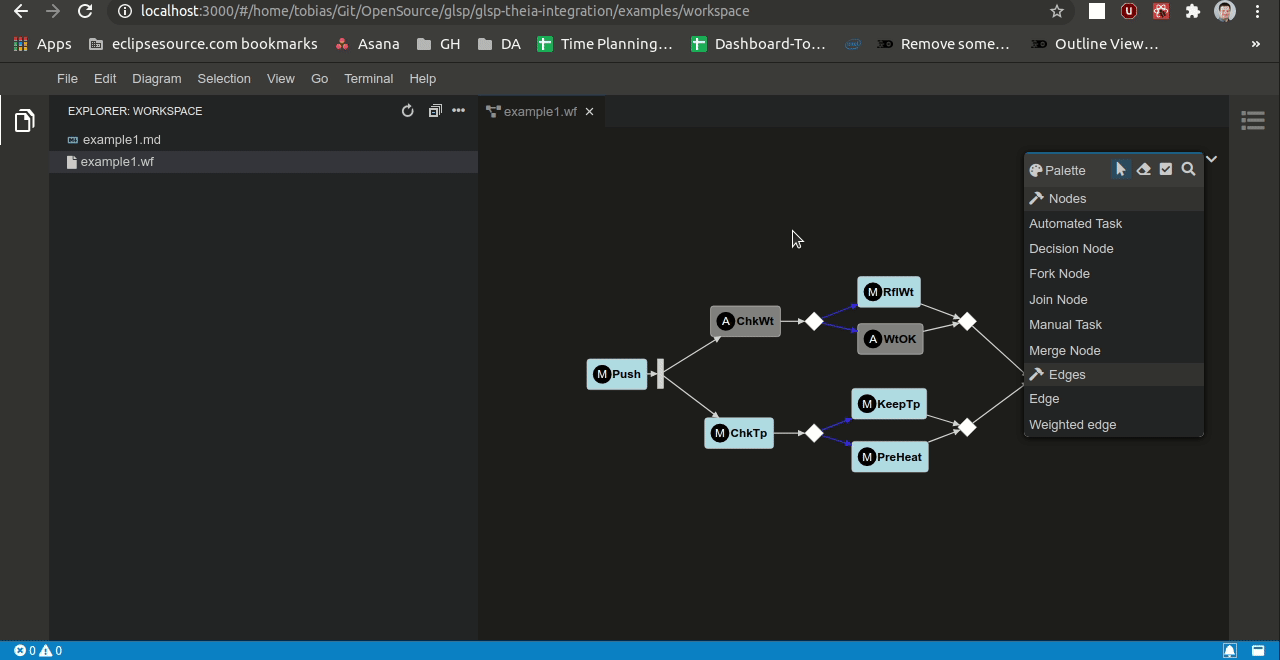Switch to the example1.wf editor tab
Image resolution: width=1280 pixels, height=660 pixels.
pyautogui.click(x=540, y=111)
